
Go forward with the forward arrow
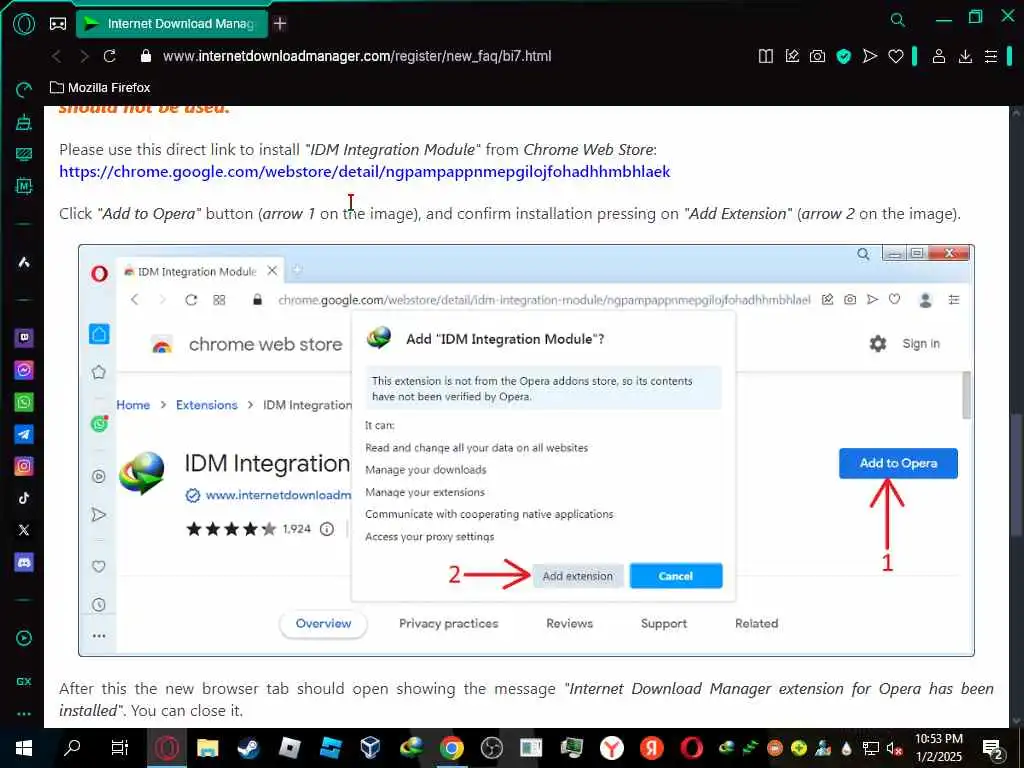tap(84, 56)
